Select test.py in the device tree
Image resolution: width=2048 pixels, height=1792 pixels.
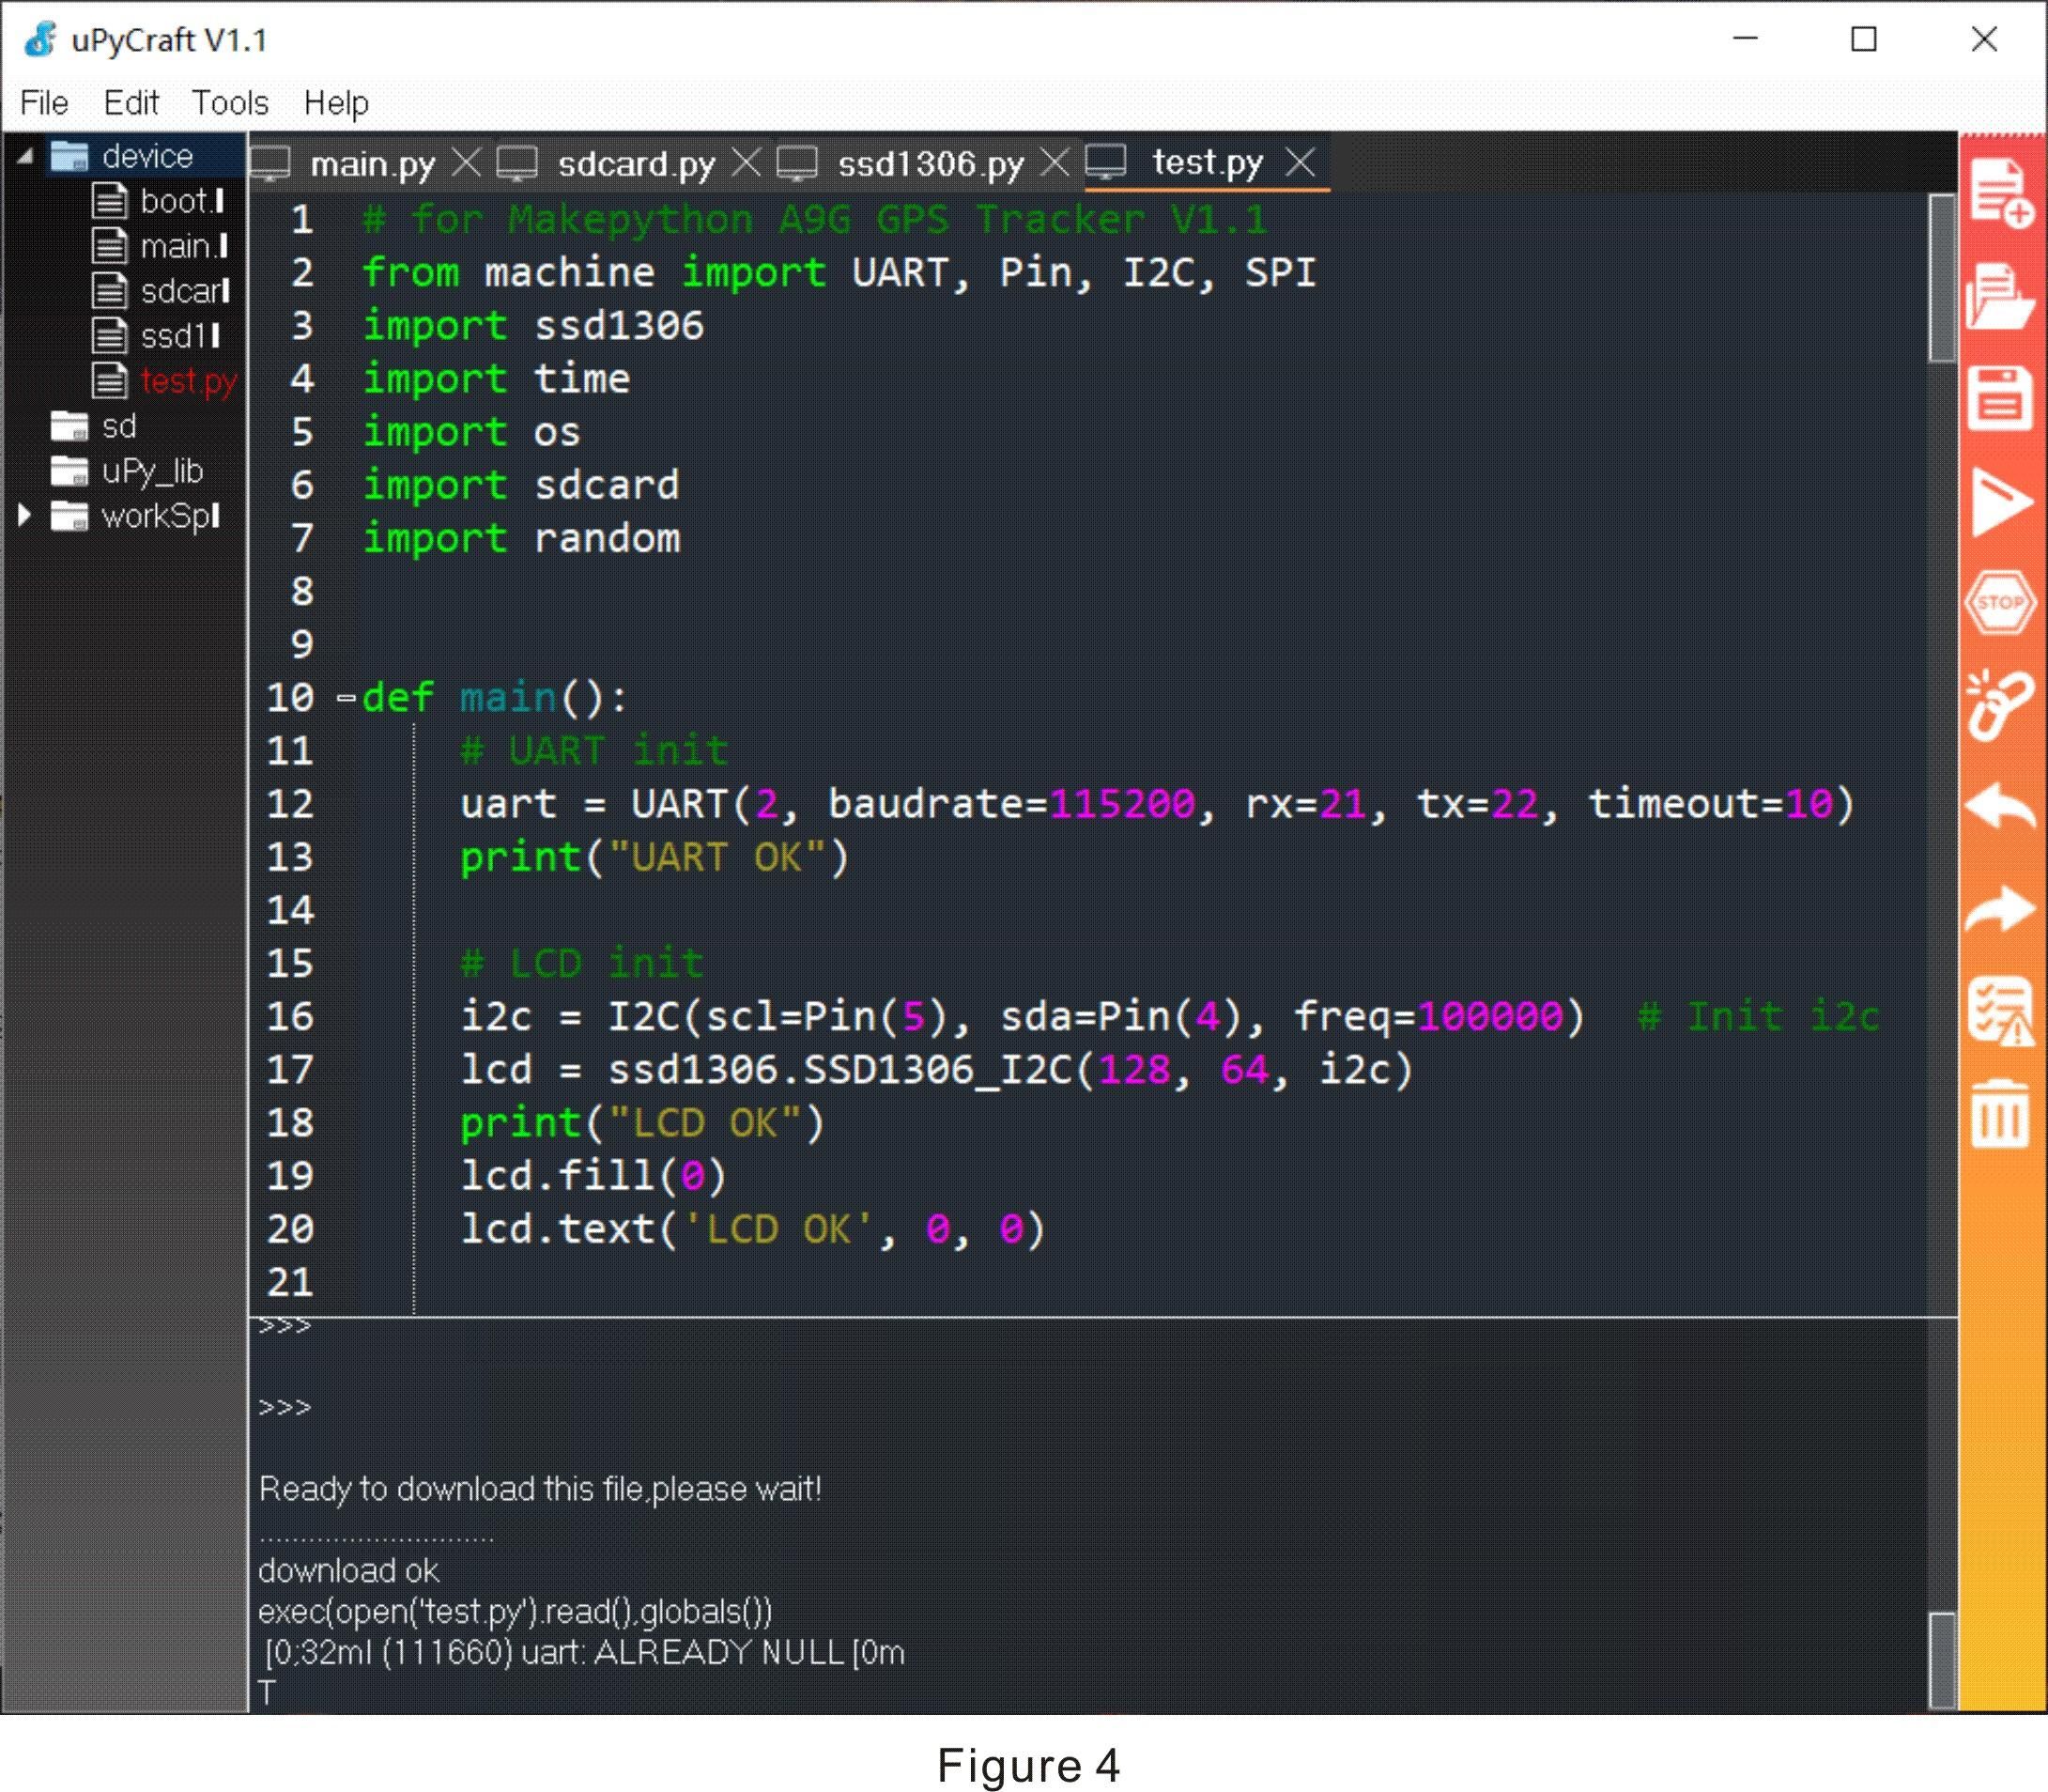tap(186, 381)
